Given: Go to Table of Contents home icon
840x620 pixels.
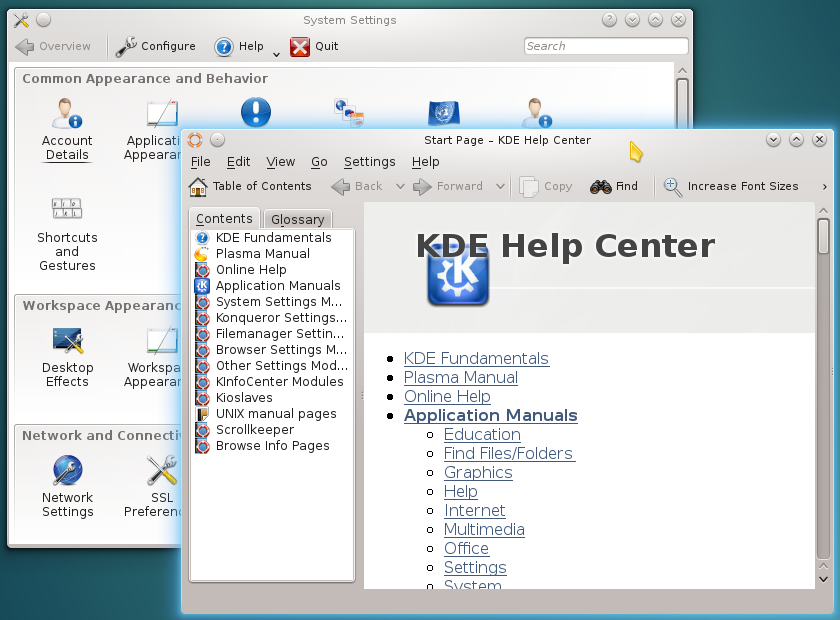Looking at the screenshot, I should [x=198, y=186].
